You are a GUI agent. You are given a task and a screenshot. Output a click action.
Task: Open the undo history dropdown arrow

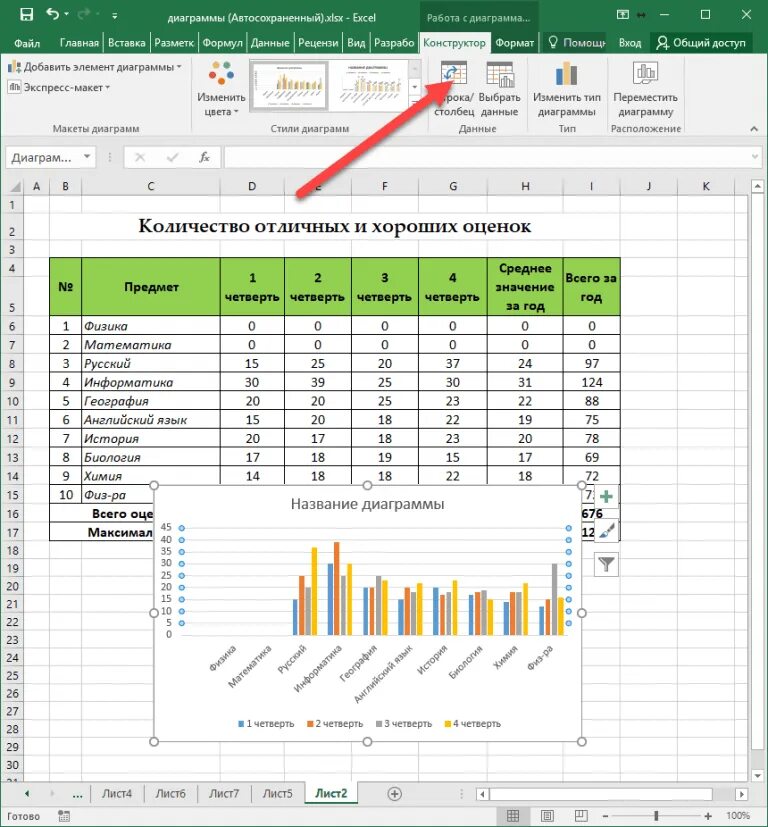tap(66, 14)
